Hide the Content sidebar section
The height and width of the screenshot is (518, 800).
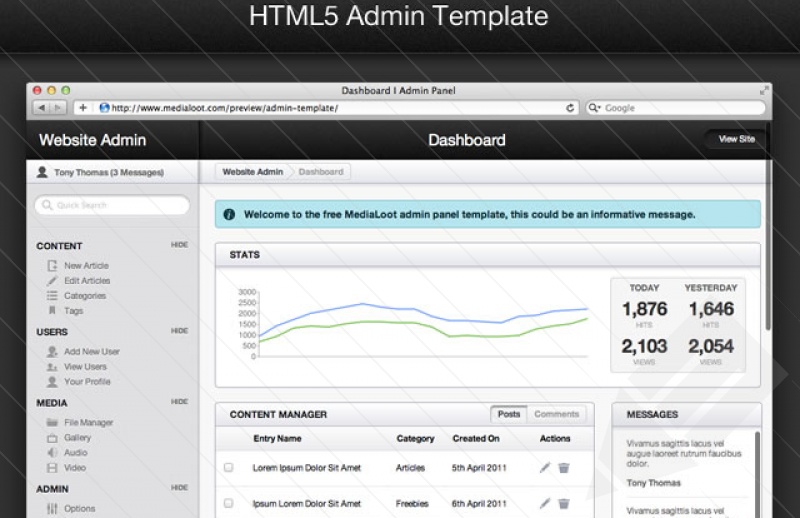tap(179, 245)
